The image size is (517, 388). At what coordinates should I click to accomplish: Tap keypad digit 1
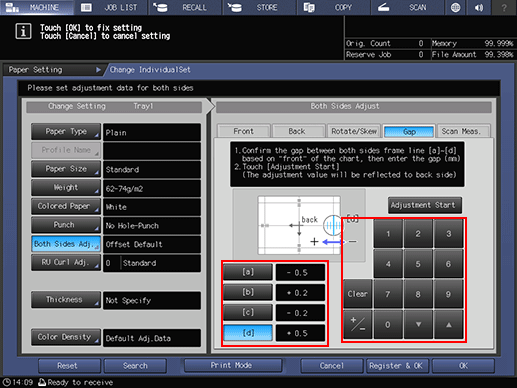coord(388,233)
